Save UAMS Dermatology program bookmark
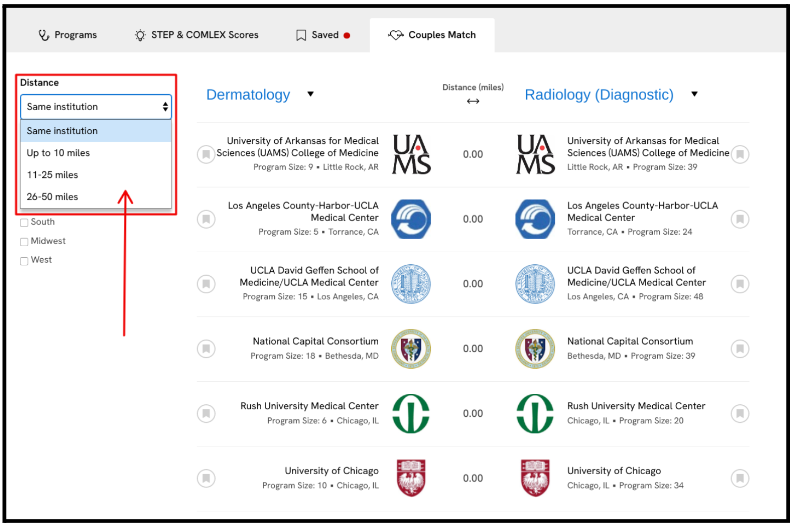Image resolution: width=794 pixels, height=525 pixels. 206,154
